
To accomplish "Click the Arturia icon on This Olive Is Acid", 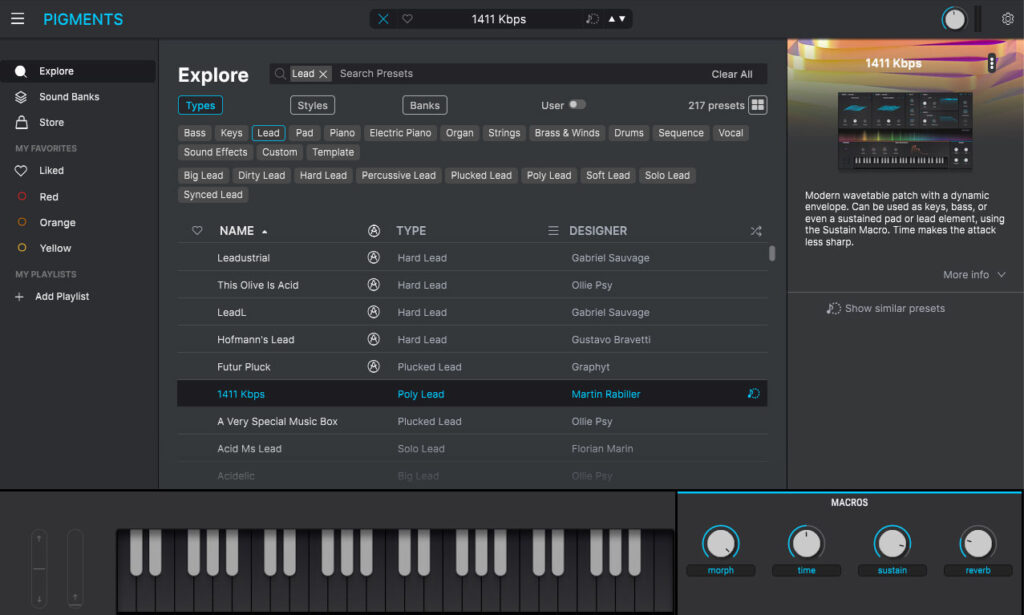I will click(374, 285).
